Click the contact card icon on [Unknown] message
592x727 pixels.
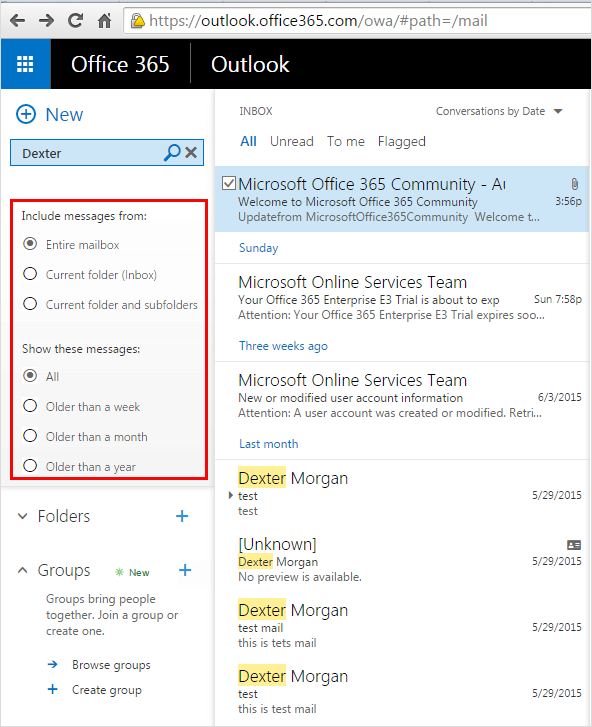click(574, 545)
